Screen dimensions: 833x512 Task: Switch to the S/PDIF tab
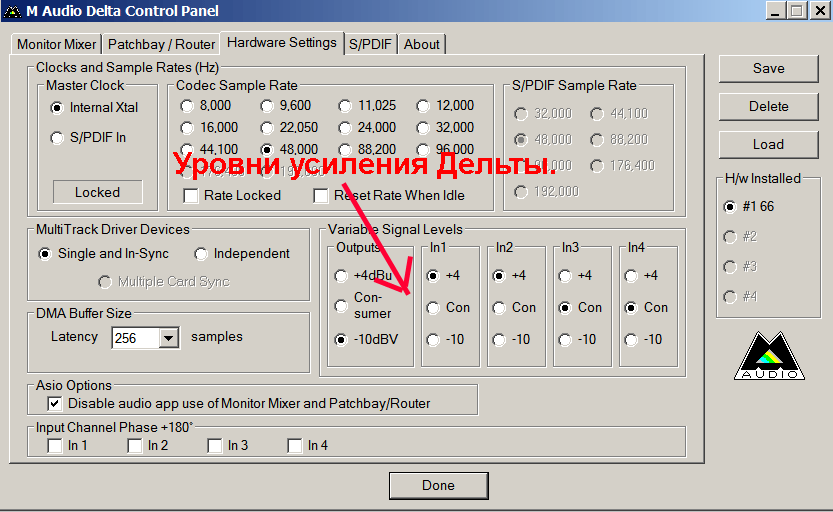[371, 44]
